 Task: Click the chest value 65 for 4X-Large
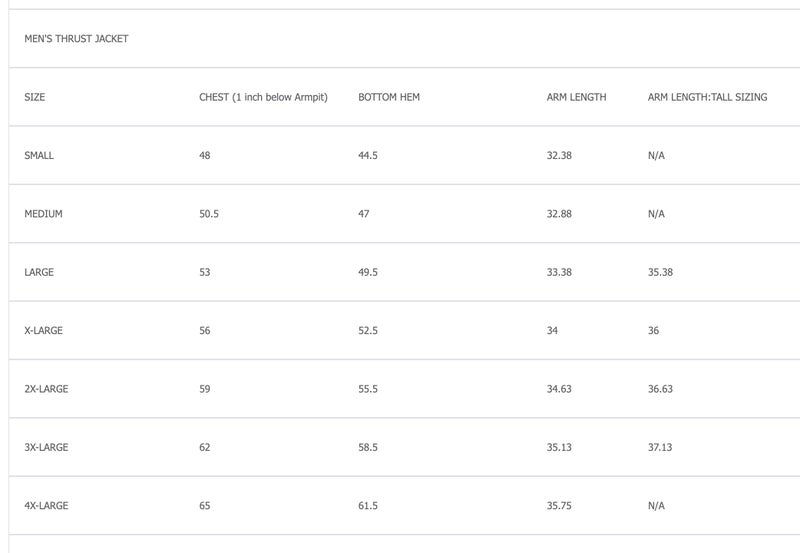pyautogui.click(x=205, y=506)
